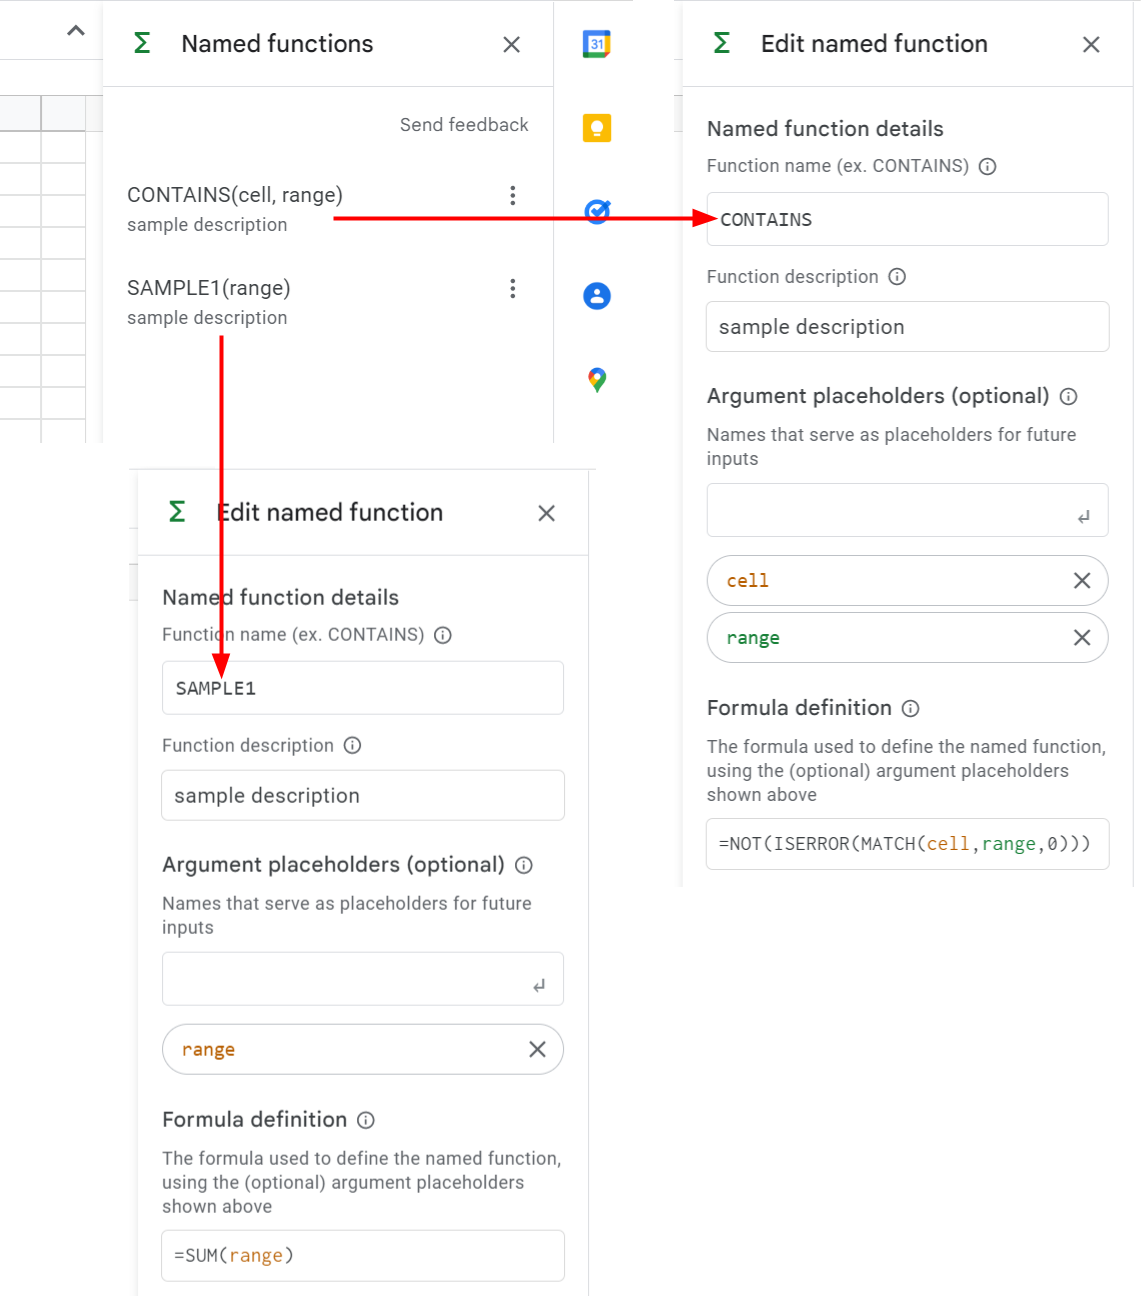Click the info icon beside Formula definition for CONTAINS

[910, 709]
